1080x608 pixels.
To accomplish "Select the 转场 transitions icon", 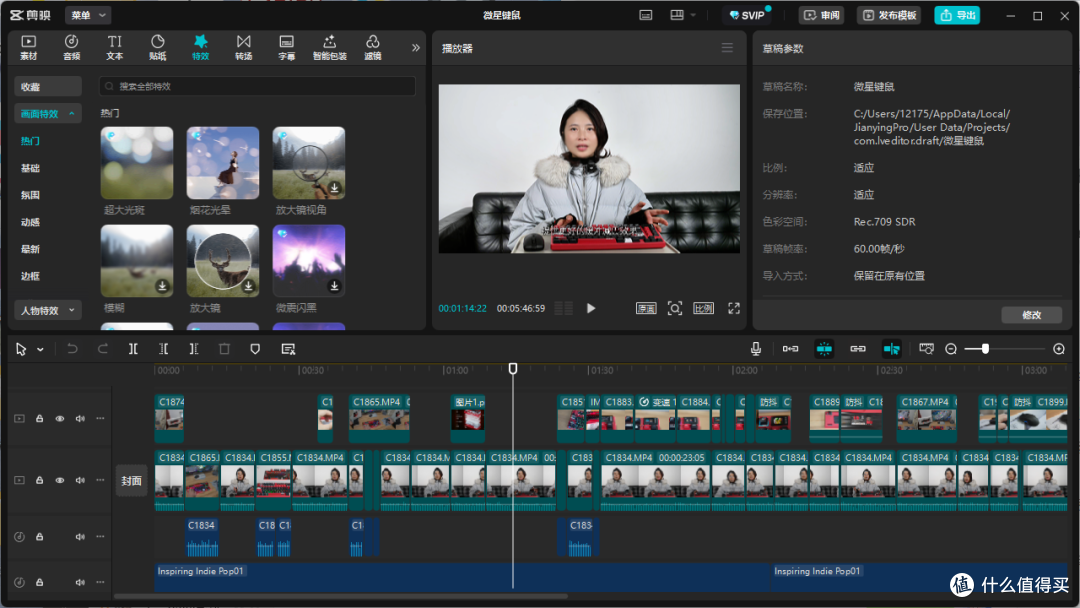I will pyautogui.click(x=244, y=48).
